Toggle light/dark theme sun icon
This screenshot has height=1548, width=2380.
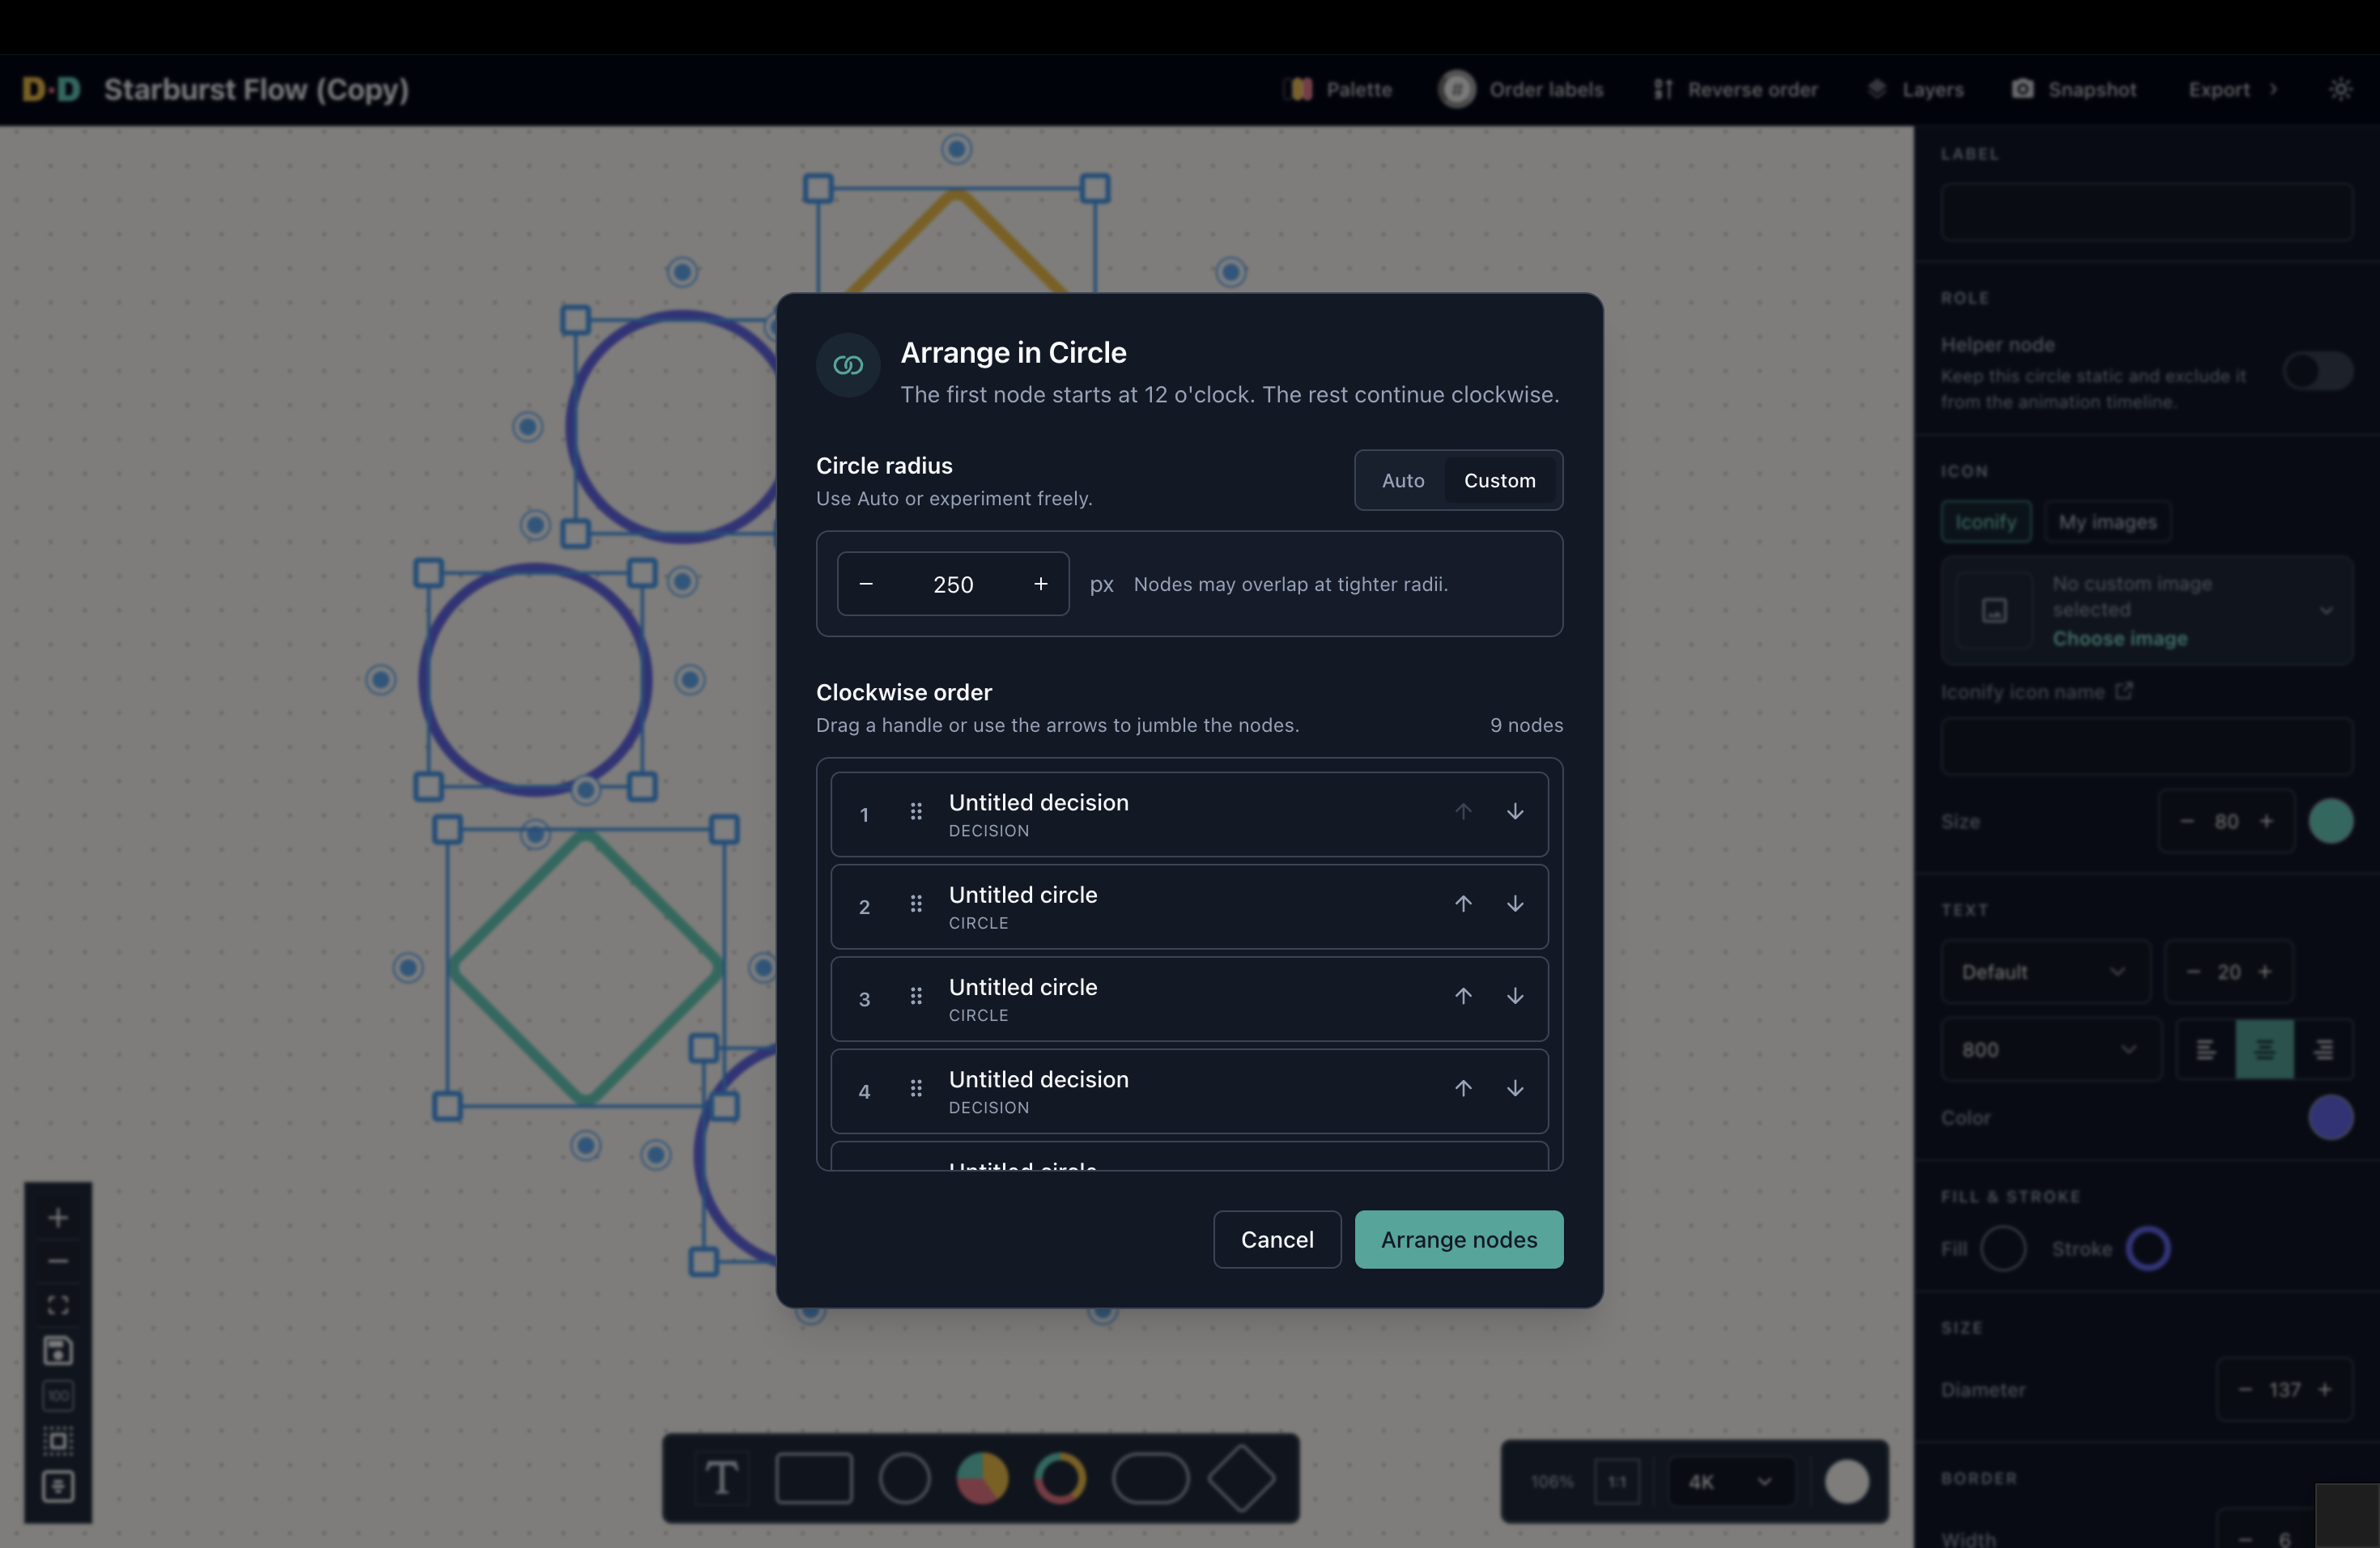pyautogui.click(x=2340, y=90)
